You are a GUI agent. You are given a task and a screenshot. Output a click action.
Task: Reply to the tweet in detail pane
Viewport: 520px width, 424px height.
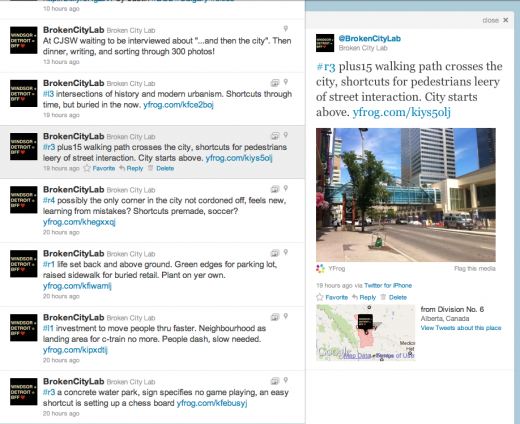tap(364, 297)
